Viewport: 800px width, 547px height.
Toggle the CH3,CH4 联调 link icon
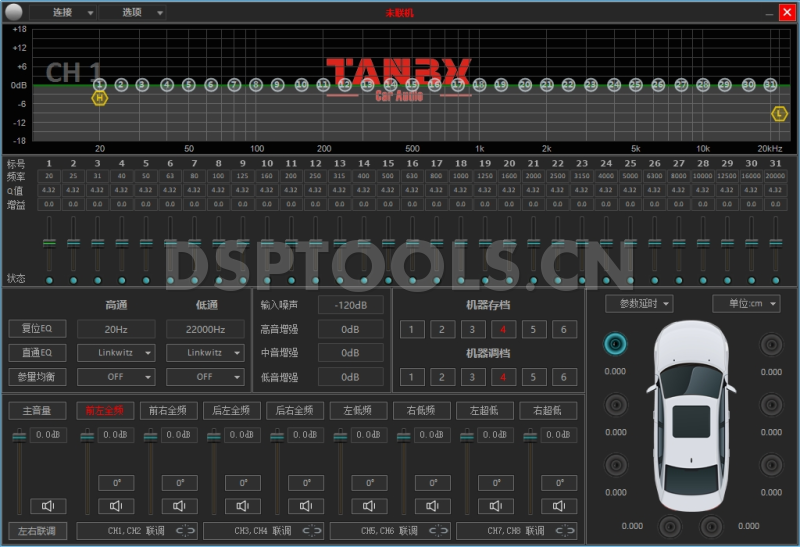click(312, 531)
